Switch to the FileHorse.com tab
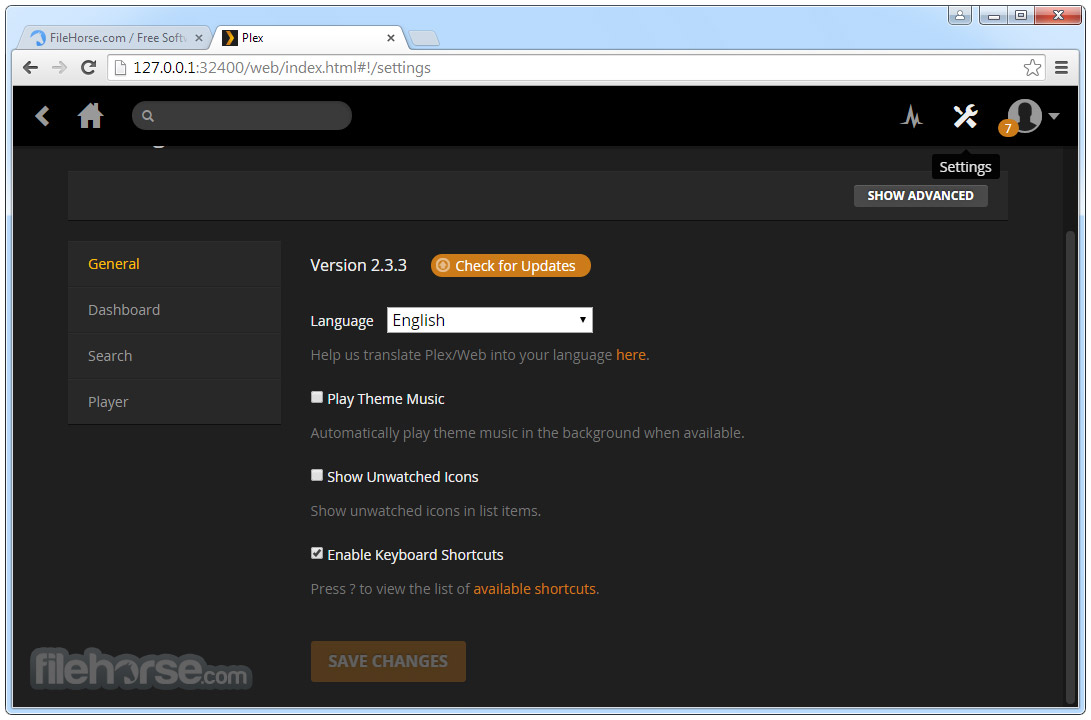1091x720 pixels. (x=116, y=38)
